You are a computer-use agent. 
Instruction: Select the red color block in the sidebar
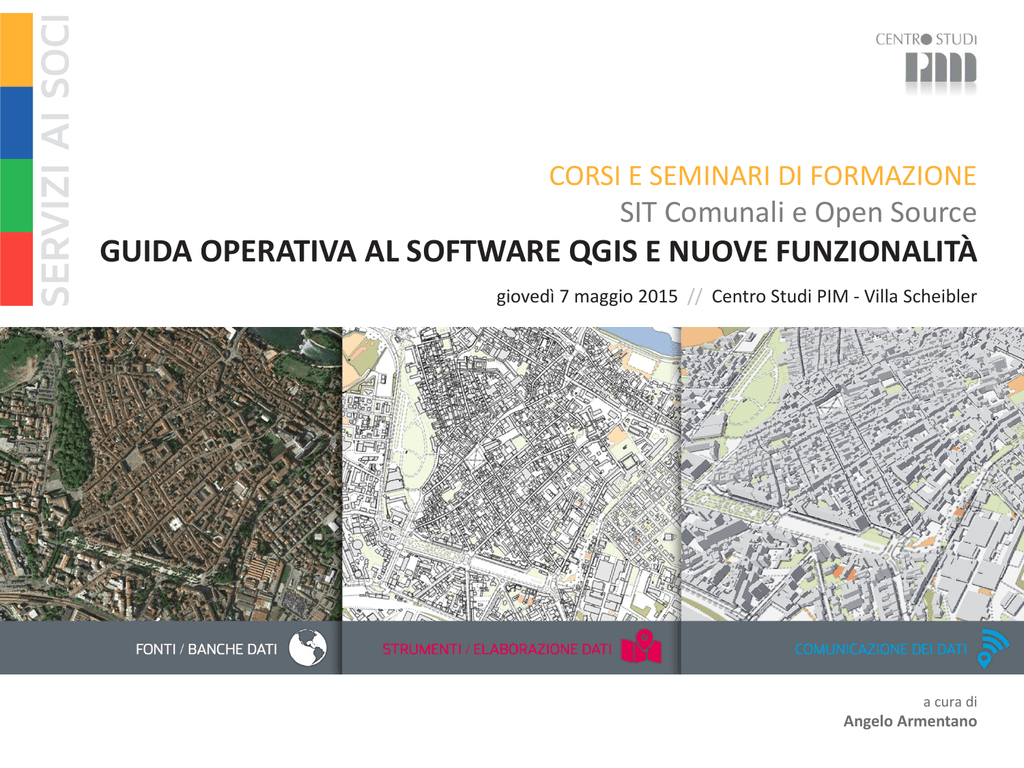(x=16, y=268)
